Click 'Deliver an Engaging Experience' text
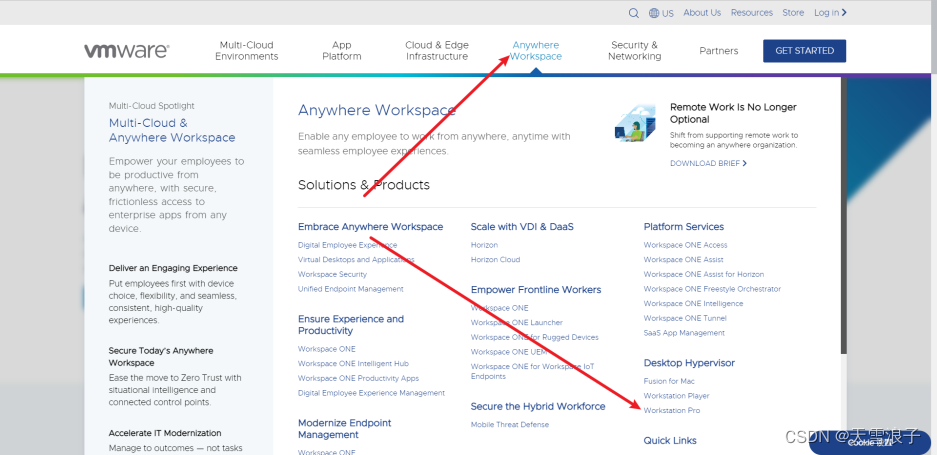The height and width of the screenshot is (455, 937). click(x=173, y=268)
